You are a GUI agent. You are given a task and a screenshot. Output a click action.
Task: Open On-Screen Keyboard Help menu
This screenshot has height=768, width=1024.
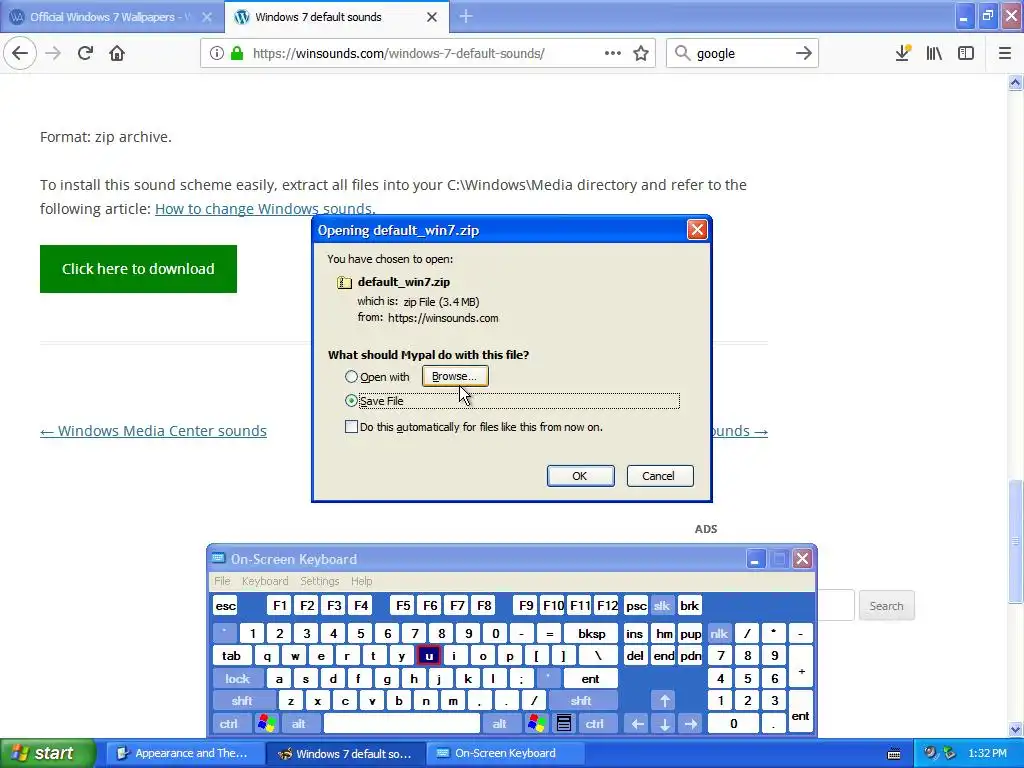pos(361,581)
